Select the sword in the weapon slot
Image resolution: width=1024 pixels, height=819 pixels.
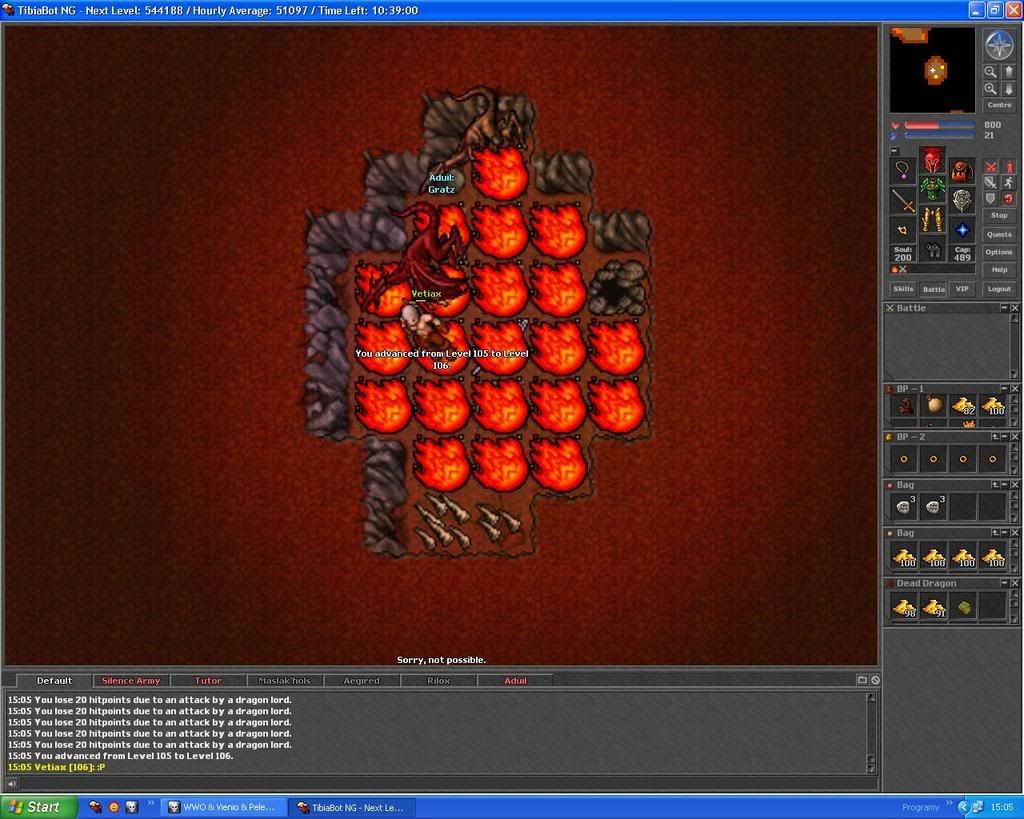(x=903, y=201)
